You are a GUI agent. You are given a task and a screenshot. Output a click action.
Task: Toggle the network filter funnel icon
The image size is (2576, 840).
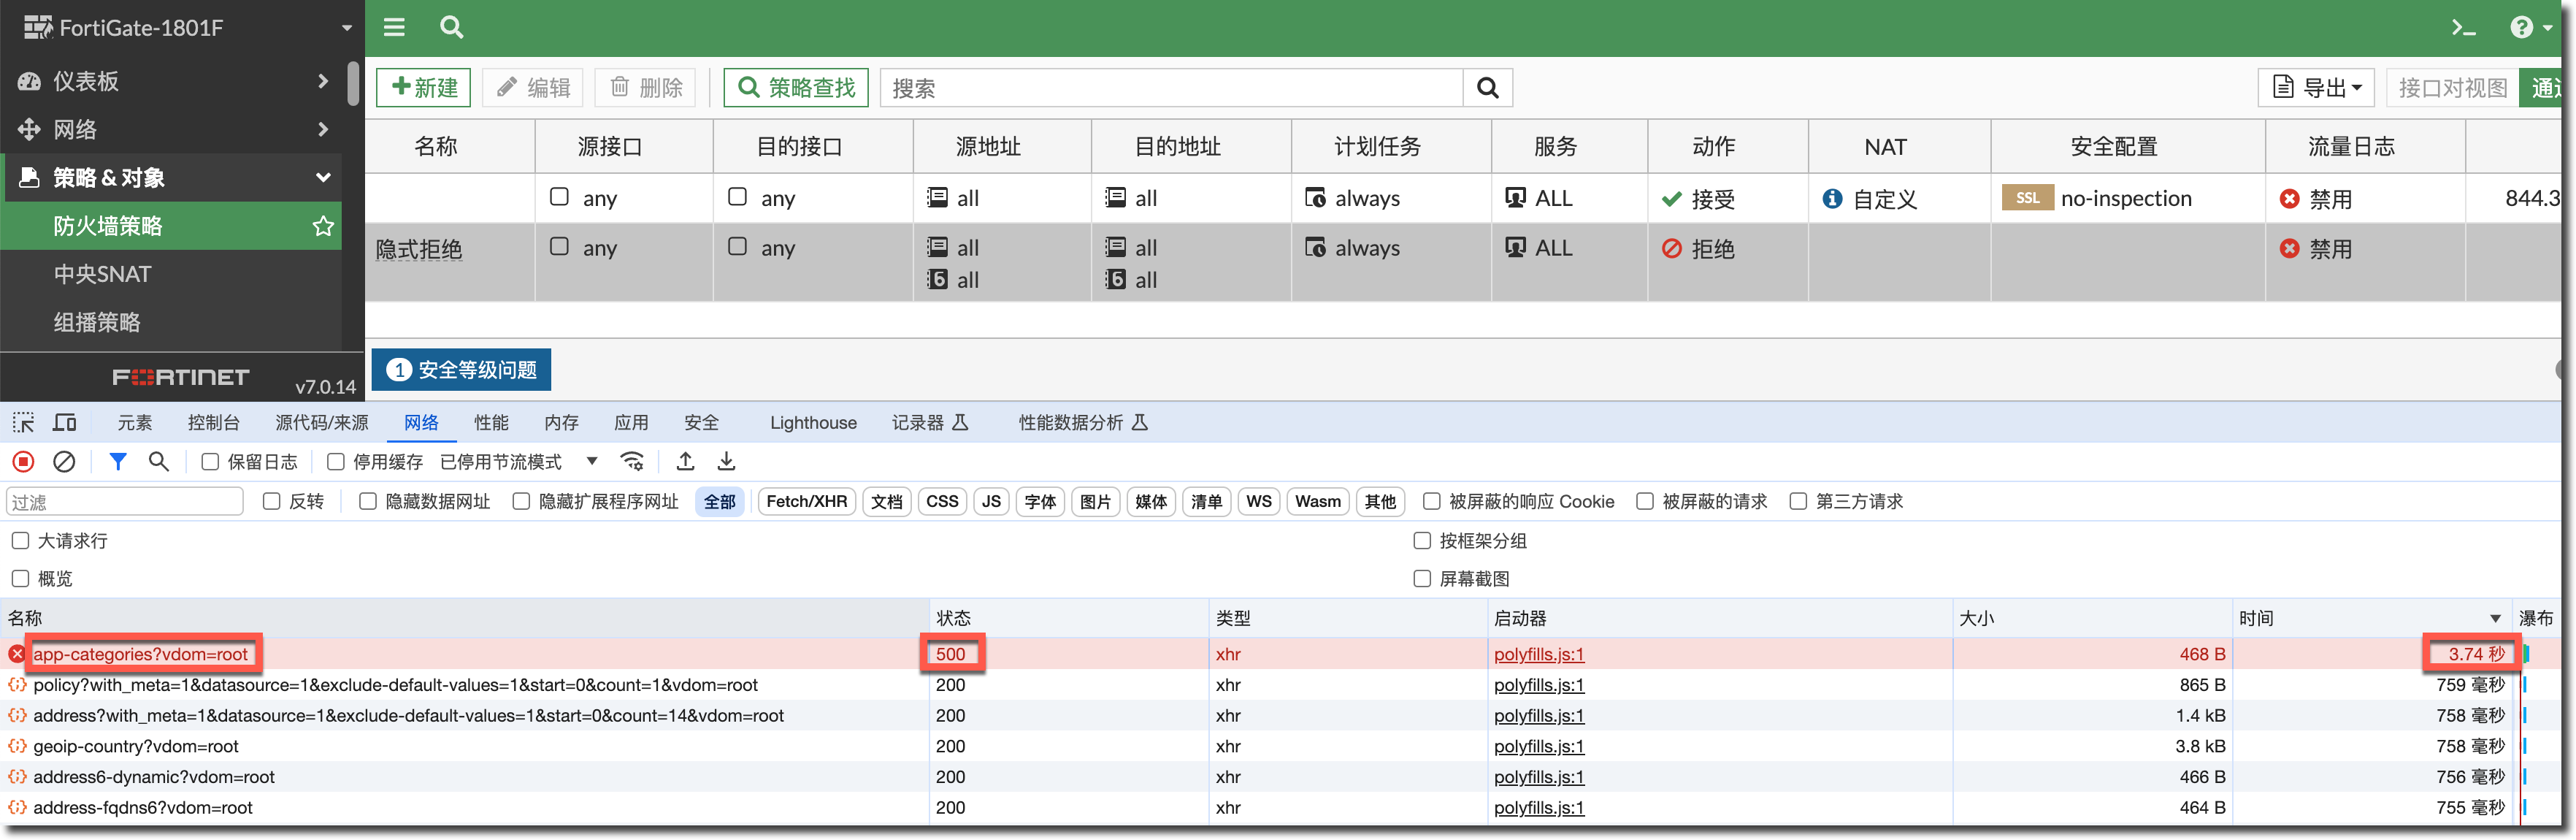(x=118, y=461)
